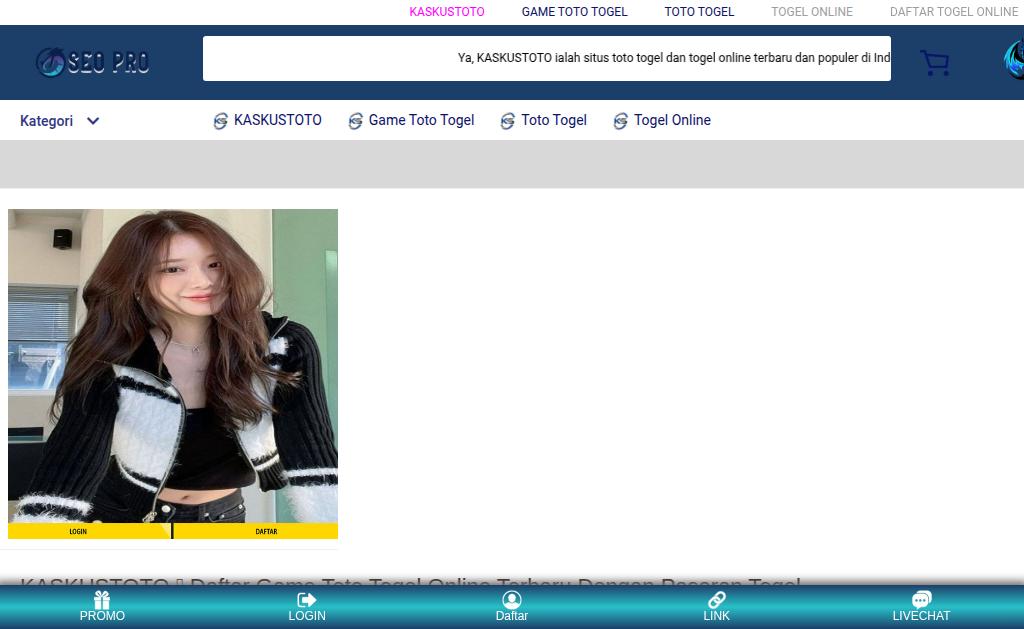1024x629 pixels.
Task: Open DAFTAR TOGEL ONLINE top link
Action: pos(953,12)
